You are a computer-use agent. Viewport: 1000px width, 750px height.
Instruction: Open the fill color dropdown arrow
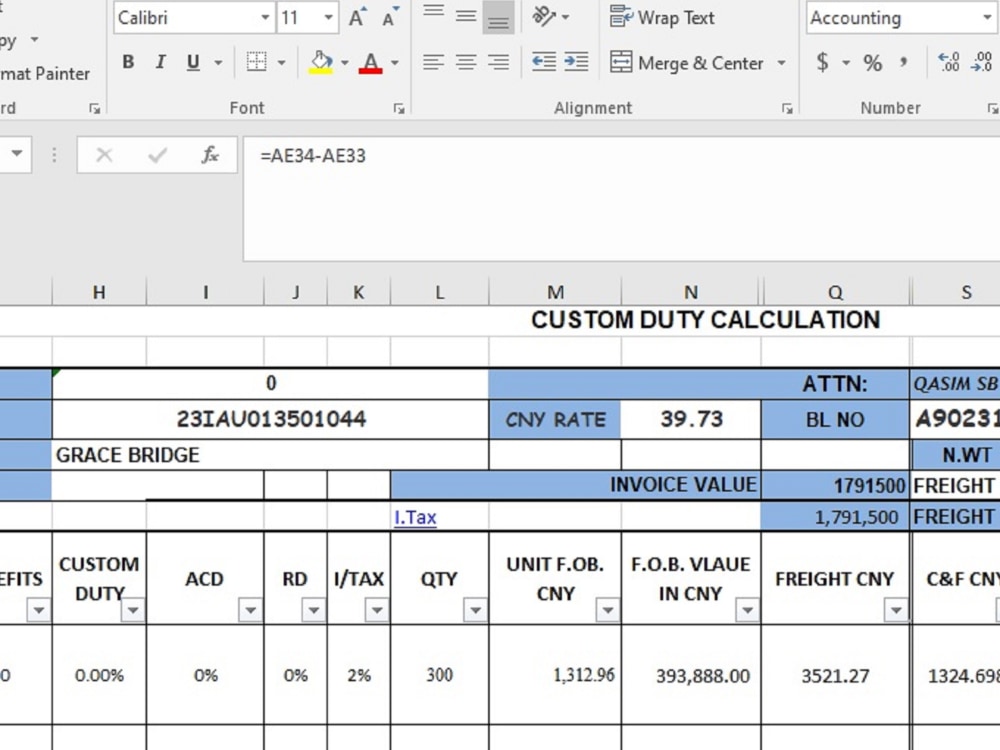point(345,62)
